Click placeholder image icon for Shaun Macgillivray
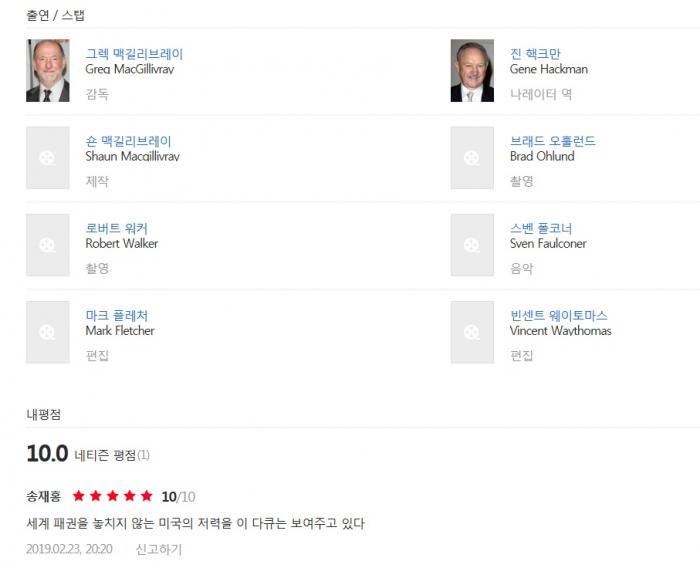This screenshot has height=568, width=700. point(47,158)
